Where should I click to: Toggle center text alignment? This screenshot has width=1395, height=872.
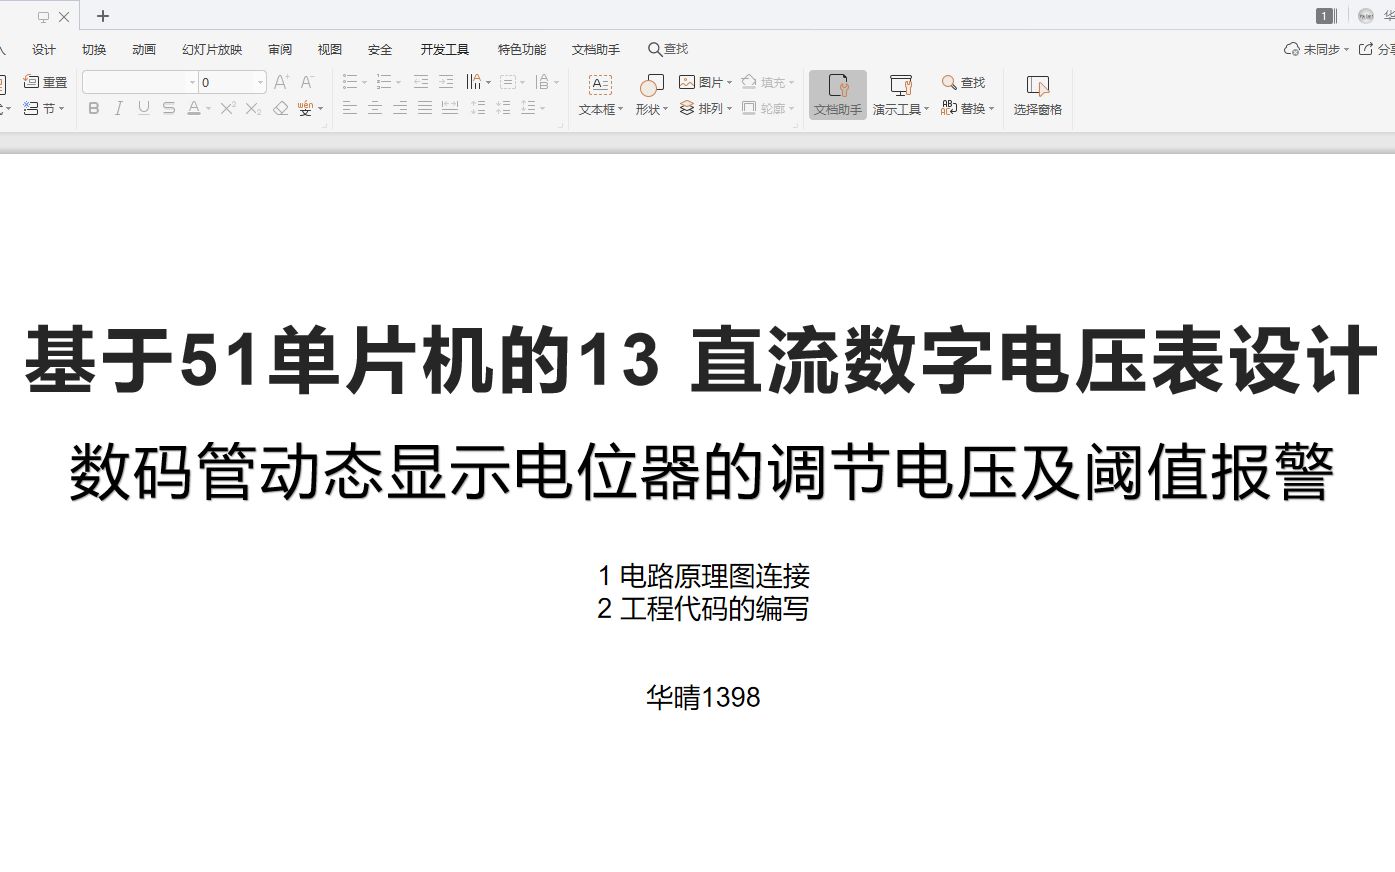[x=375, y=108]
